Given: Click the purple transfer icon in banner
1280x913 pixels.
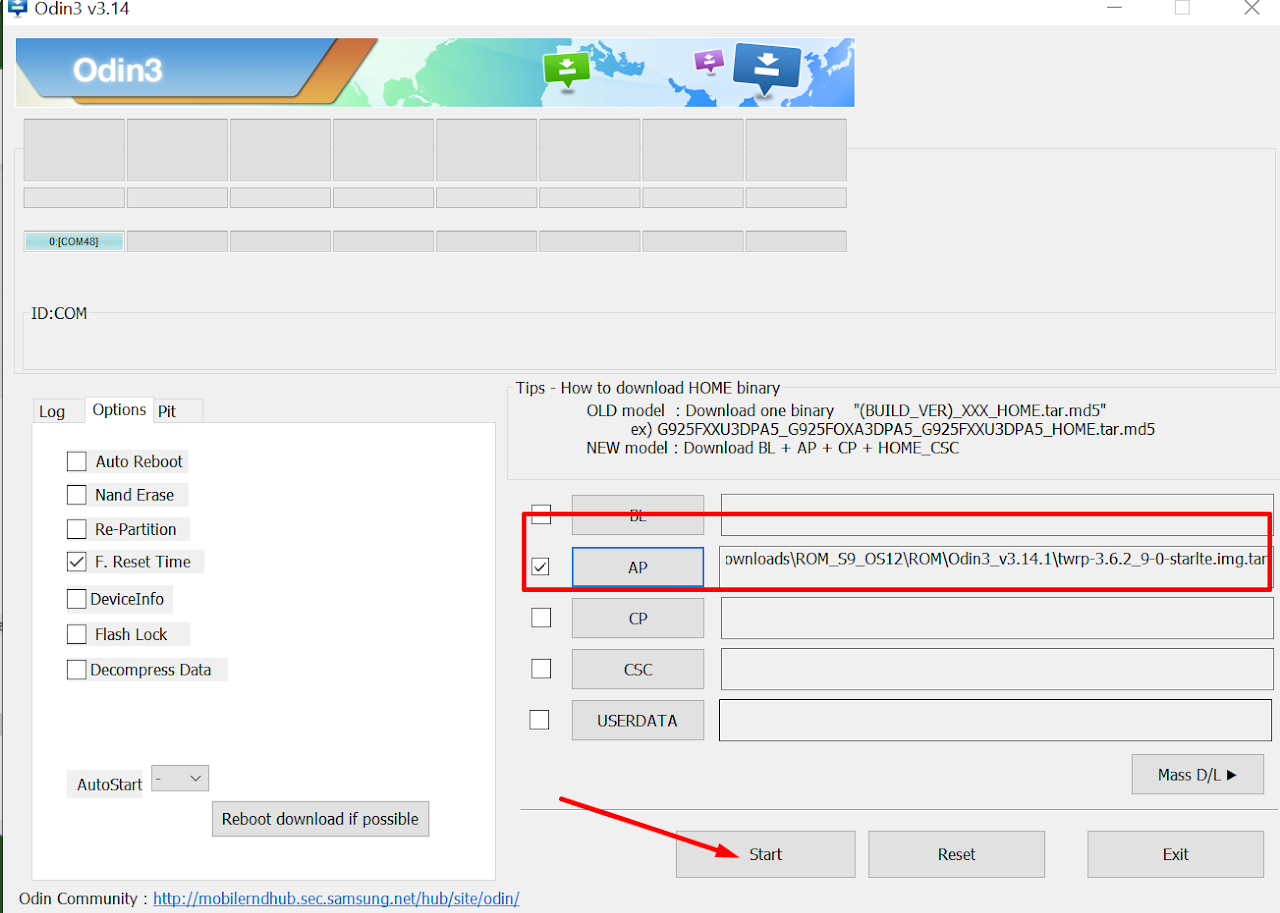Looking at the screenshot, I should pos(709,60).
